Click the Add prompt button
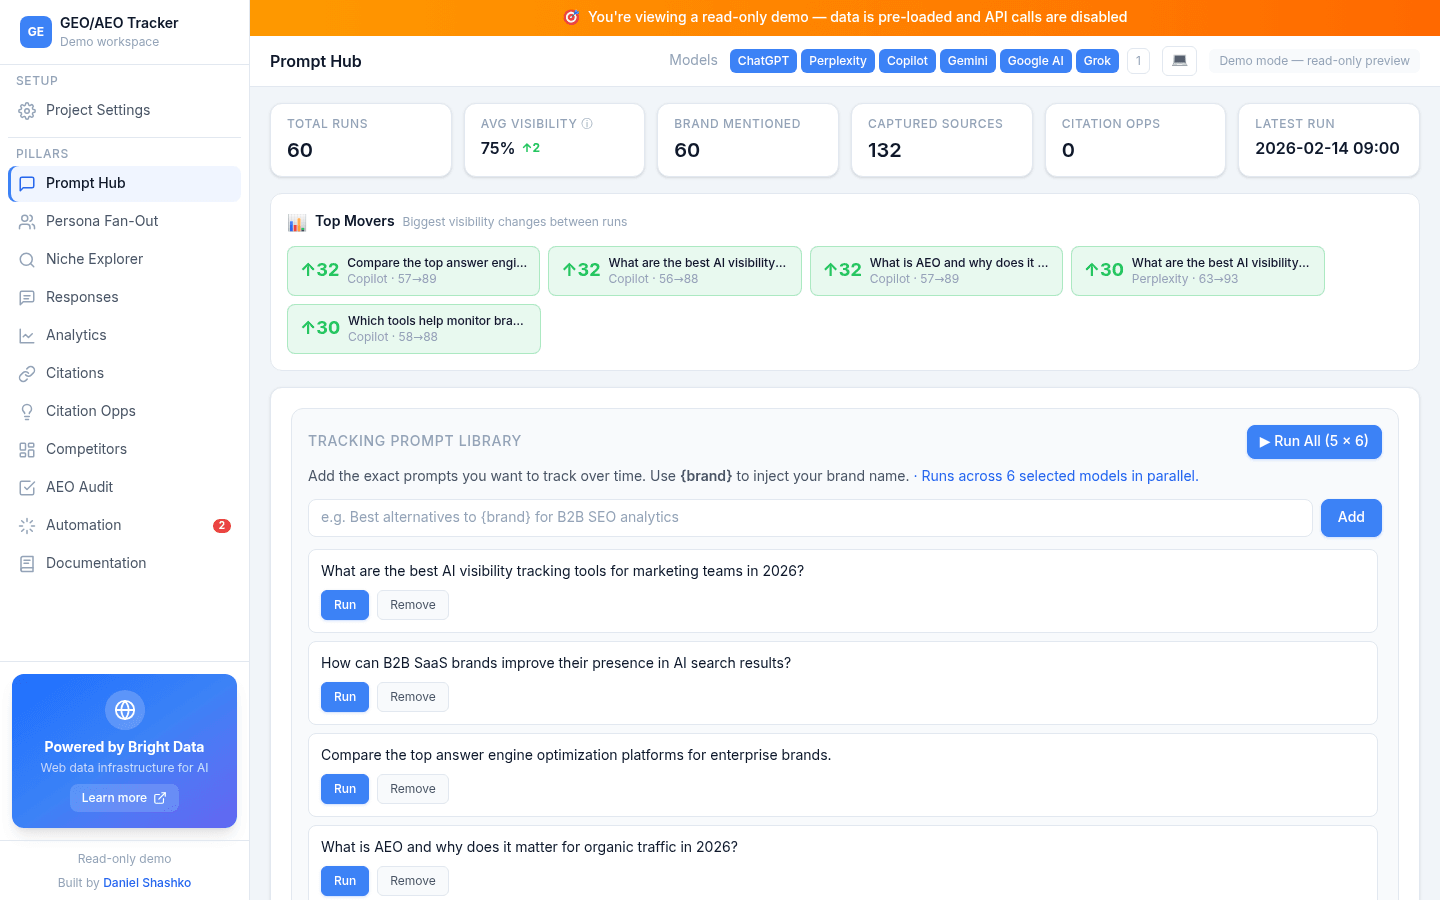This screenshot has width=1440, height=900. pyautogui.click(x=1351, y=518)
